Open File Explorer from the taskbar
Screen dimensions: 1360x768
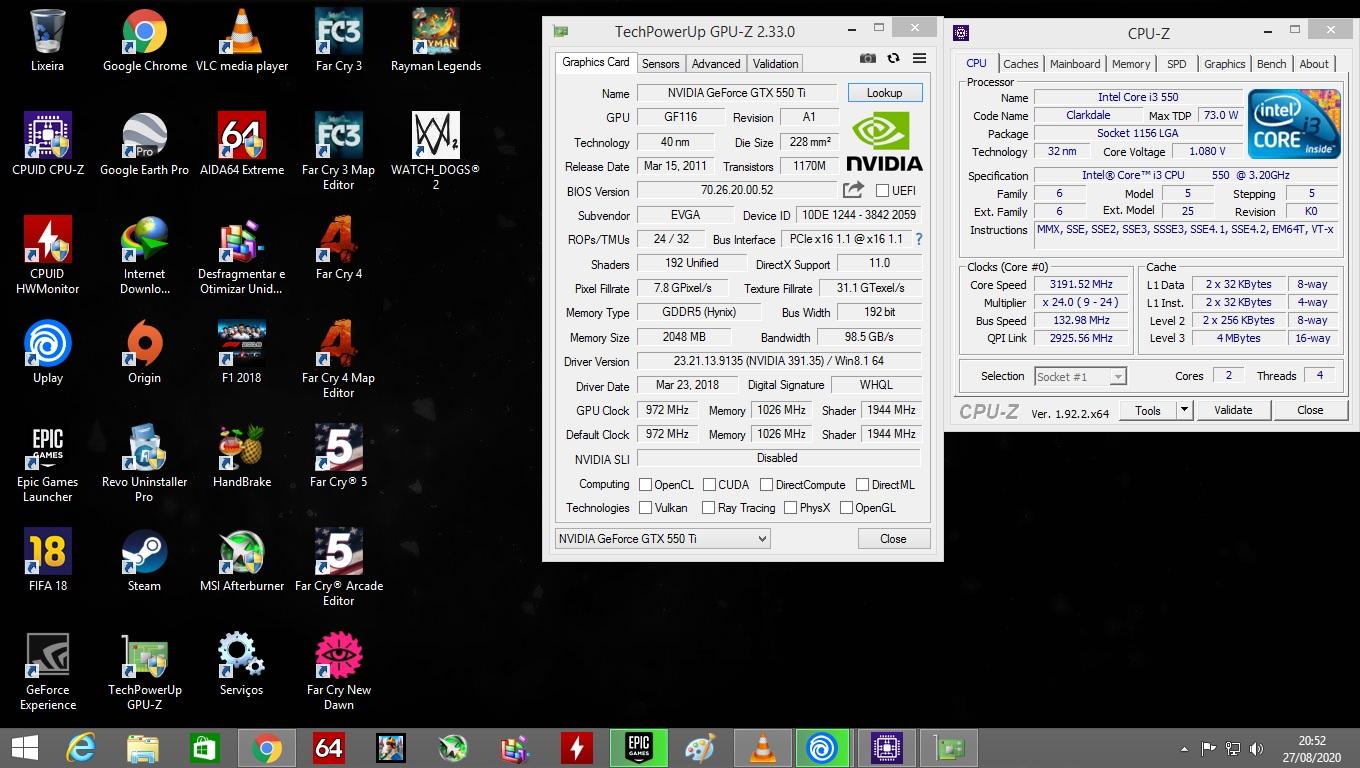[x=143, y=748]
